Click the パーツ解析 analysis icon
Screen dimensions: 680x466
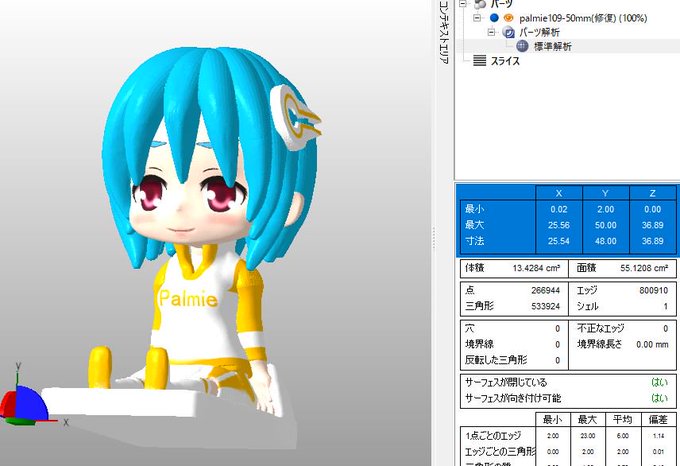[508, 32]
